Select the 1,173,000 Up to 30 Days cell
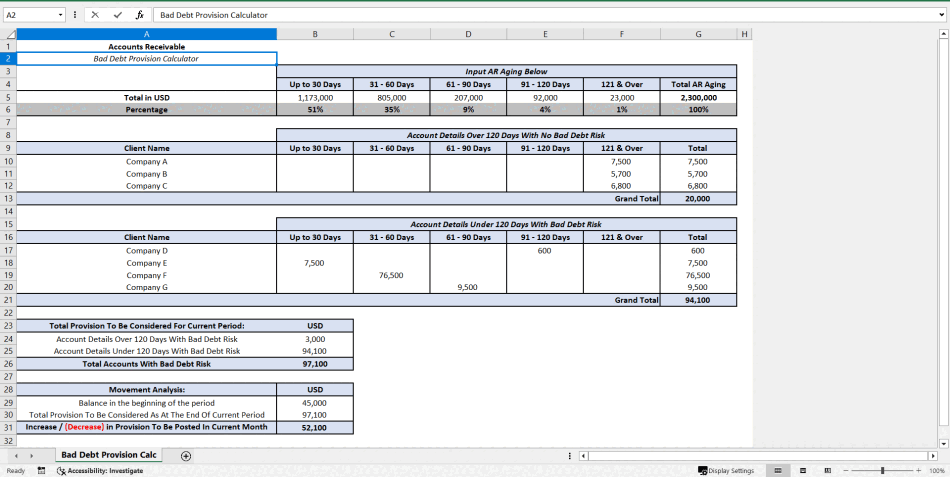This screenshot has height=478, width=950. tap(315, 98)
